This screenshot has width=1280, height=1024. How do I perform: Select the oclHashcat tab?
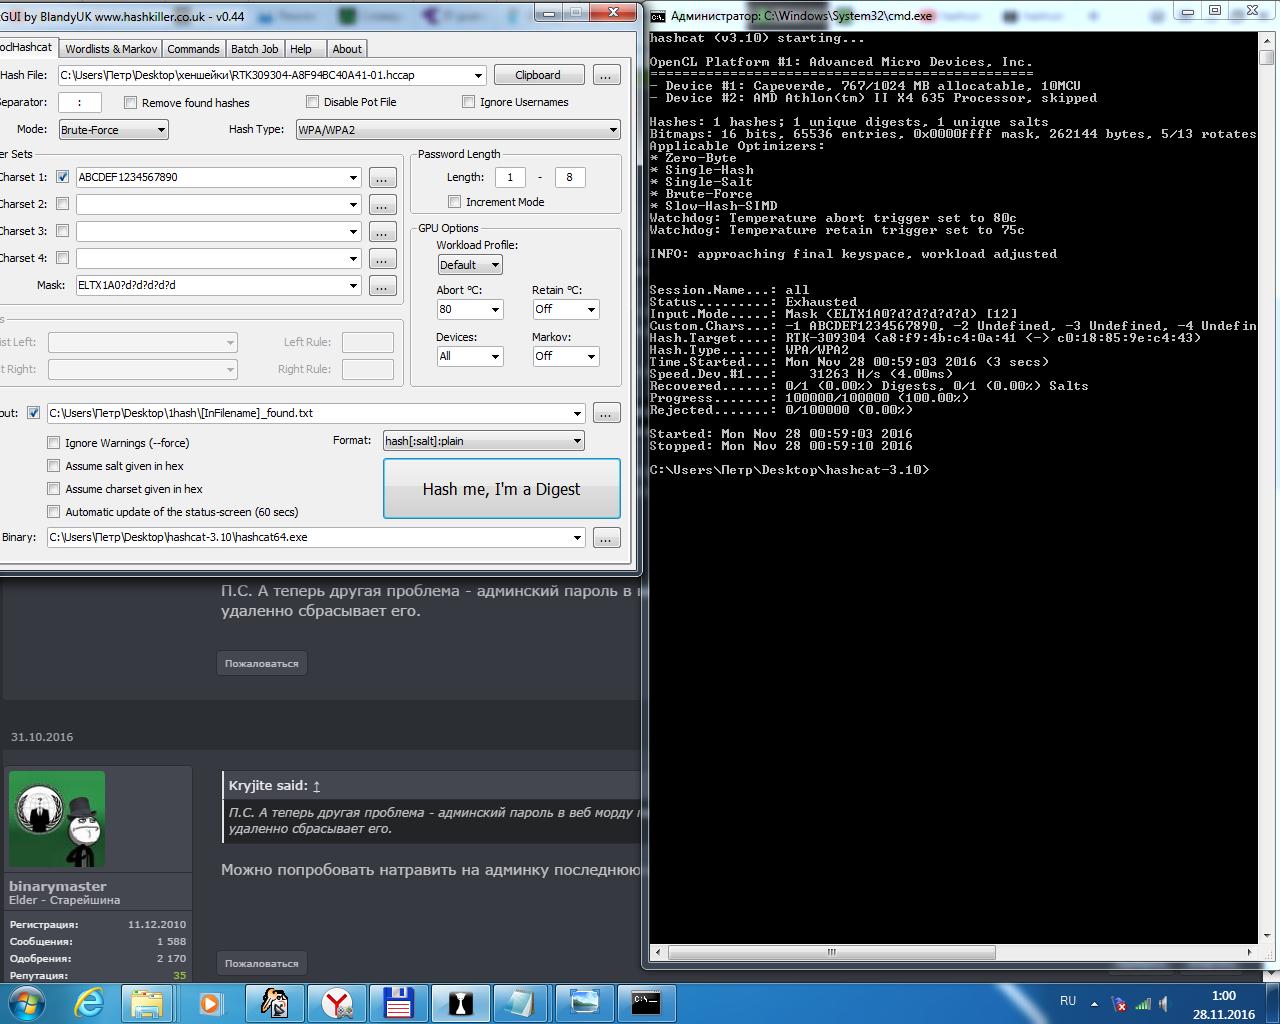(x=27, y=47)
